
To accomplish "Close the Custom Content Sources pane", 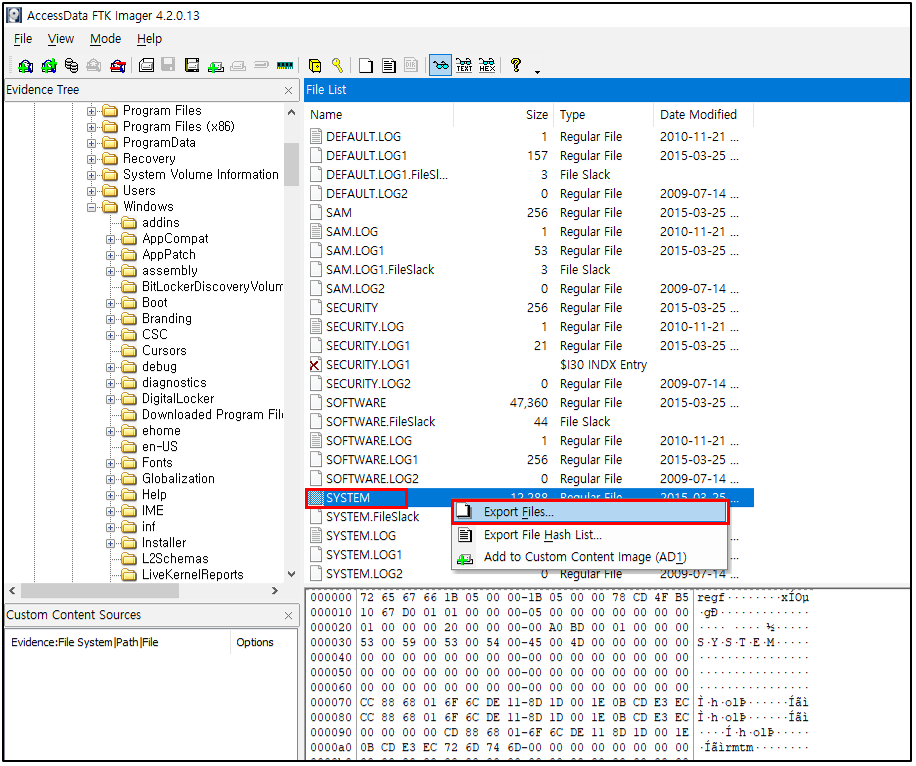I will pos(288,616).
